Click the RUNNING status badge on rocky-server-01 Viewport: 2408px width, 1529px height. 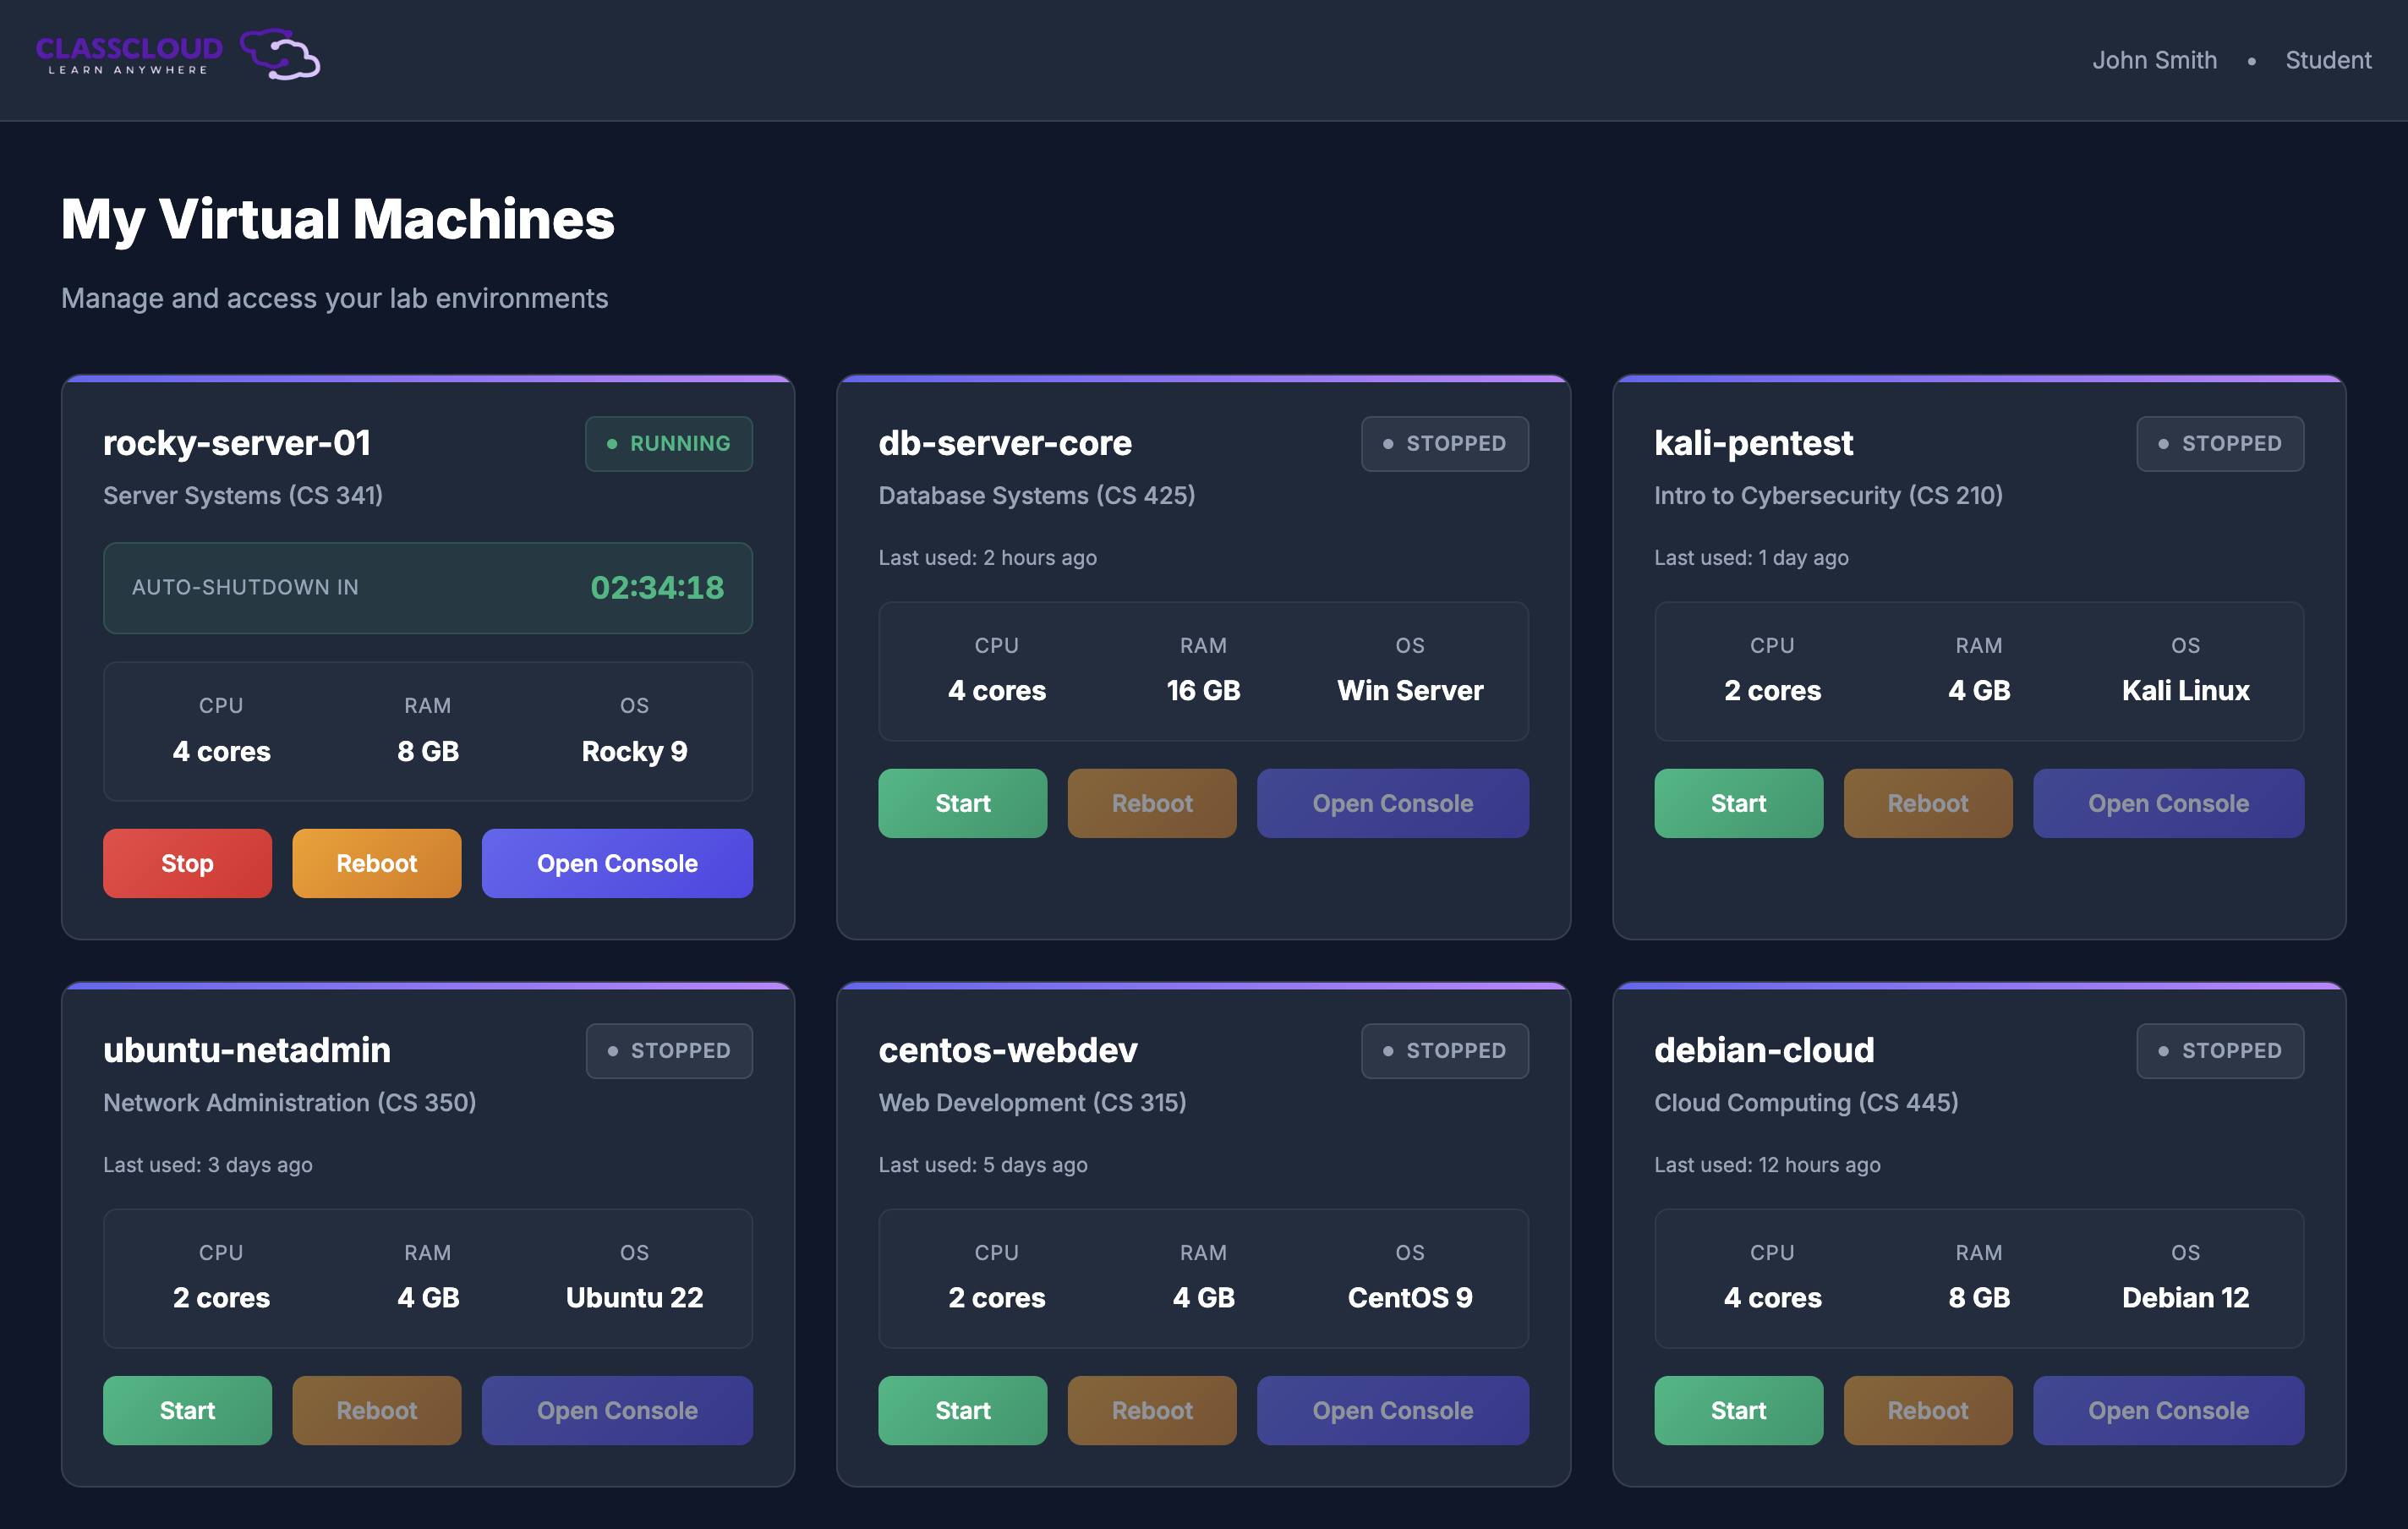click(x=668, y=443)
